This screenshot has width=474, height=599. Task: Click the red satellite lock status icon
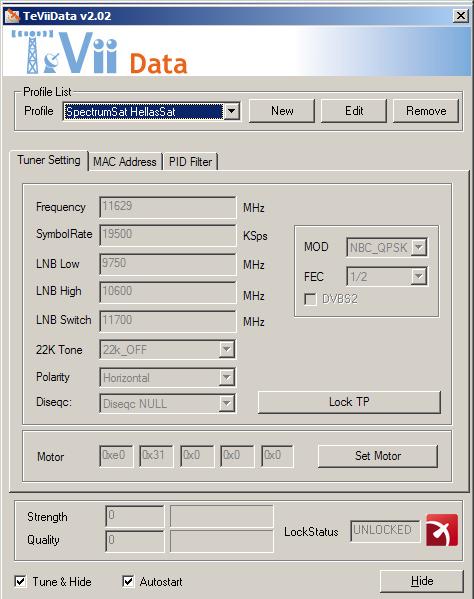point(442,530)
